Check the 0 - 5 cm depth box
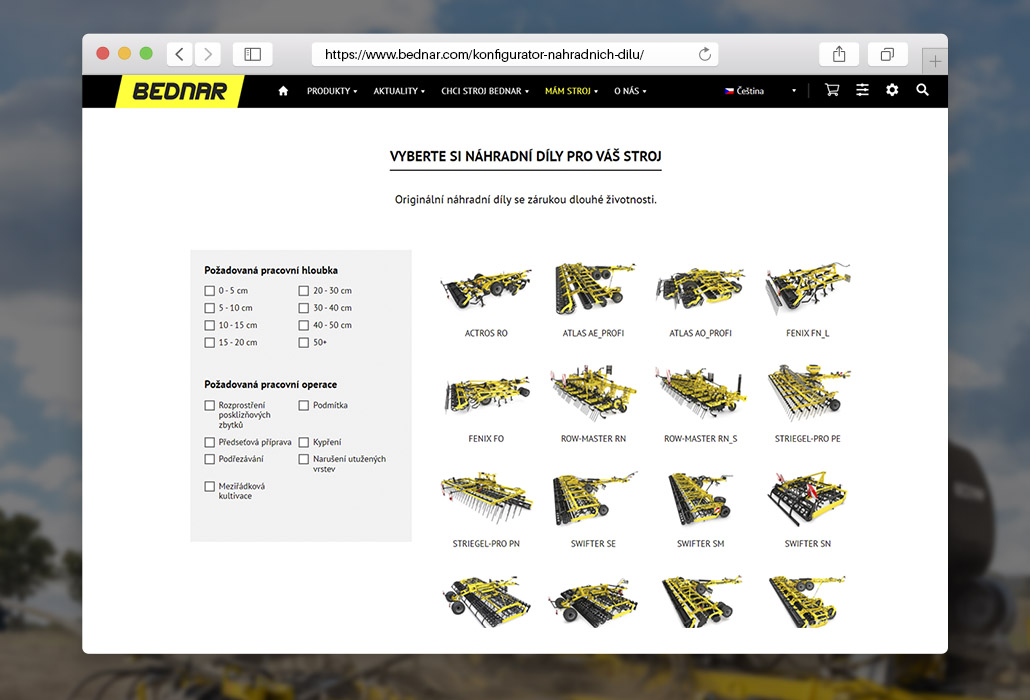The height and width of the screenshot is (700, 1030). [x=210, y=291]
